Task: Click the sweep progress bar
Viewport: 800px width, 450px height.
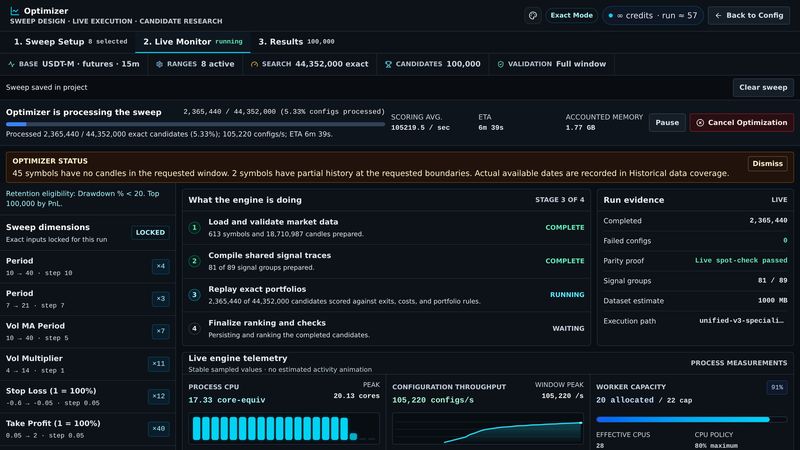Action: point(195,124)
